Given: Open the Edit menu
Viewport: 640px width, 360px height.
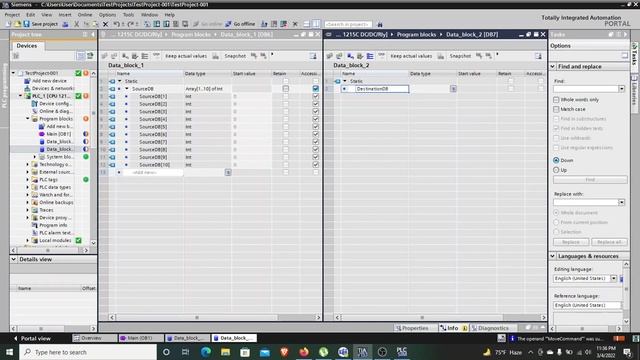Looking at the screenshot, I should 31,15.
